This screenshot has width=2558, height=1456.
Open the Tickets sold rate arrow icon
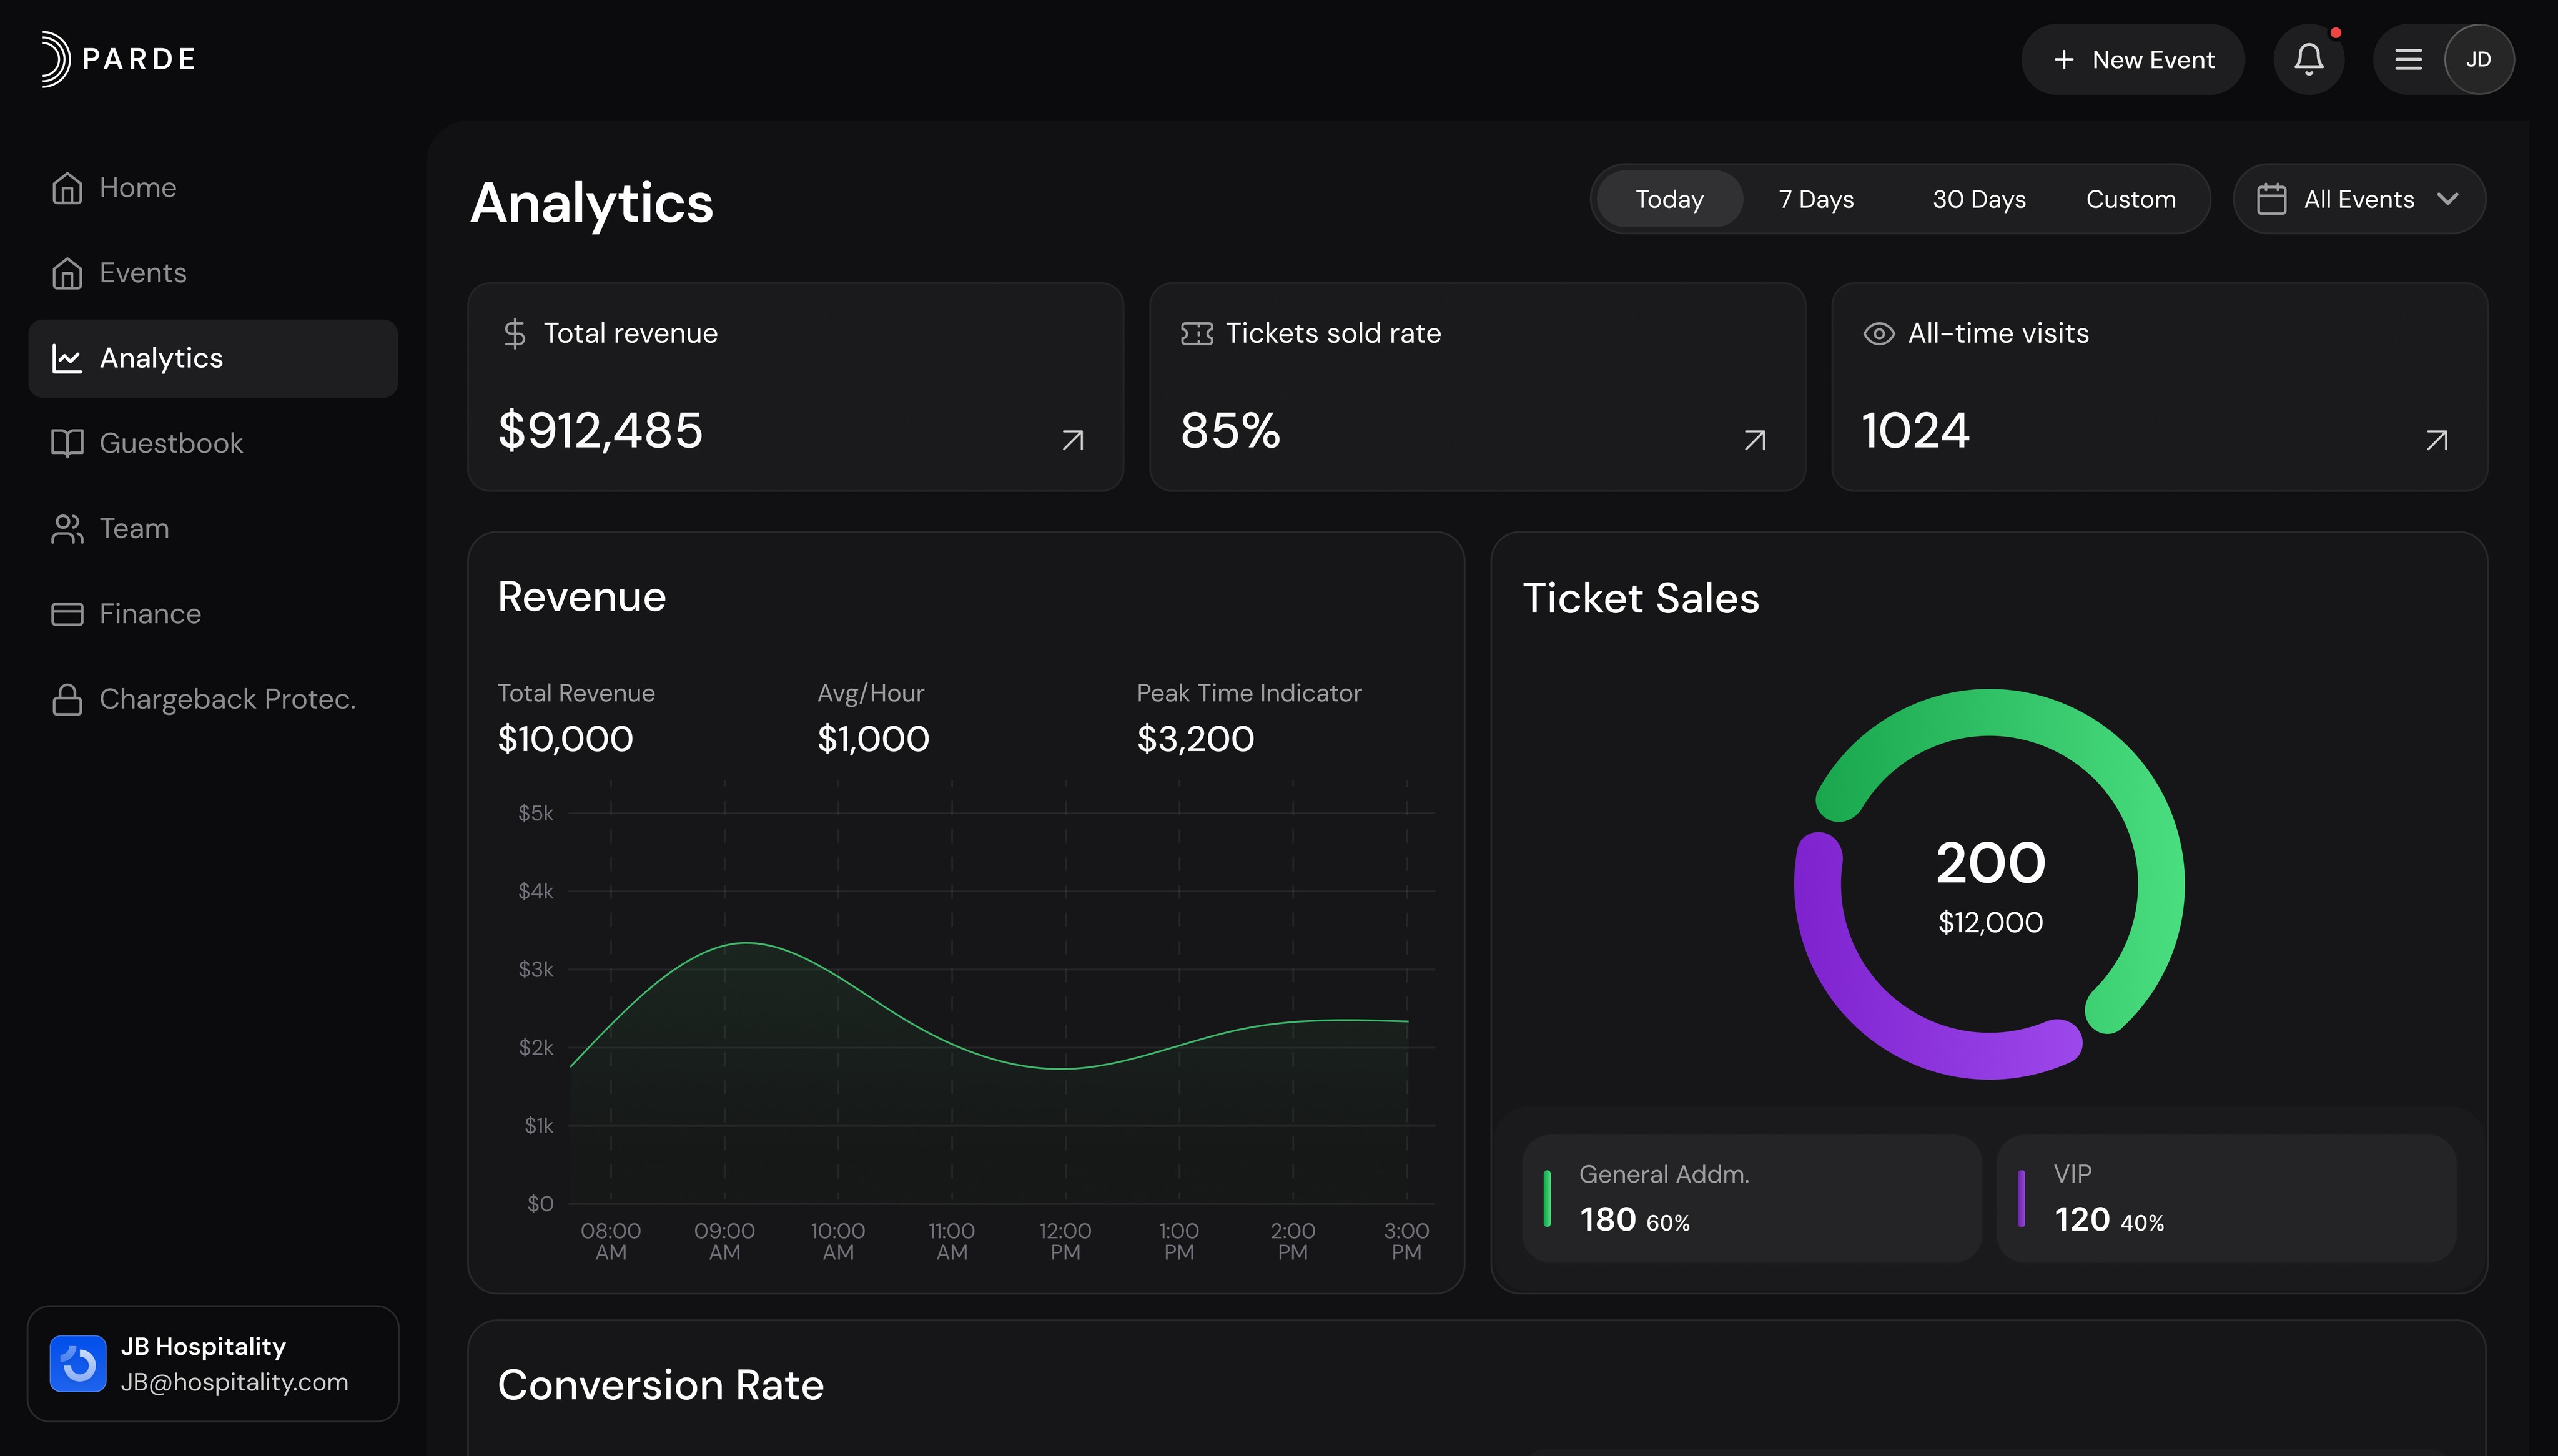pyautogui.click(x=1754, y=440)
